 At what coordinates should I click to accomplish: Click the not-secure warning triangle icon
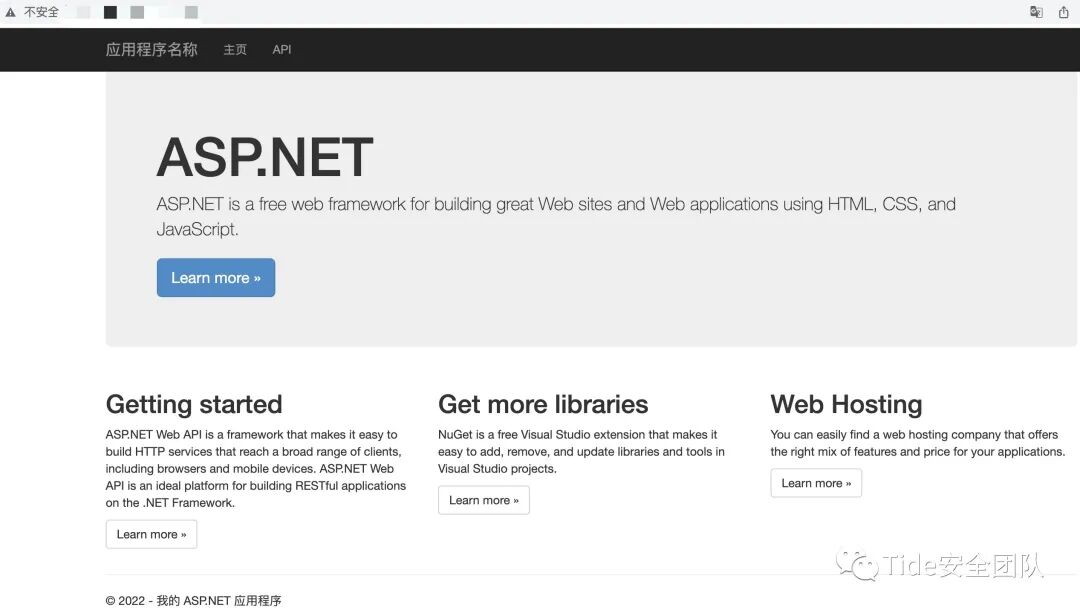(10, 12)
